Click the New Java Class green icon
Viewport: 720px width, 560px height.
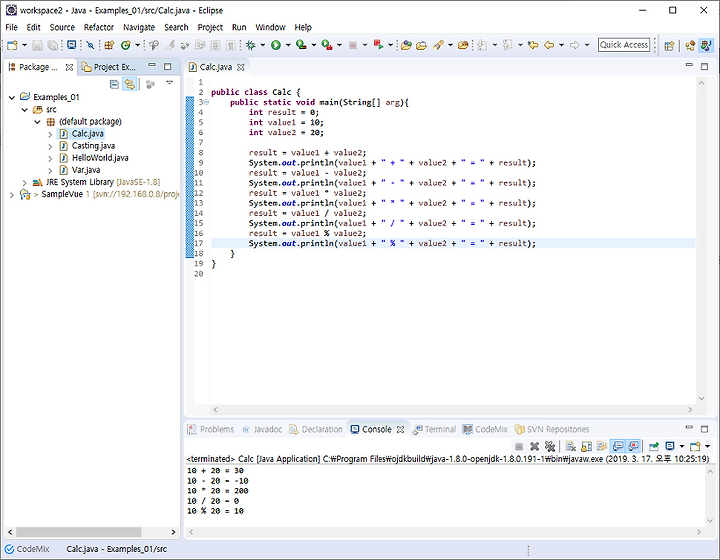click(125, 45)
